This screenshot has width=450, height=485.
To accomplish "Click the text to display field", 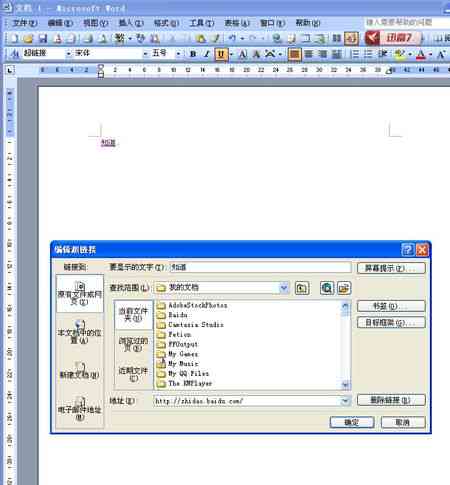I will coord(260,267).
